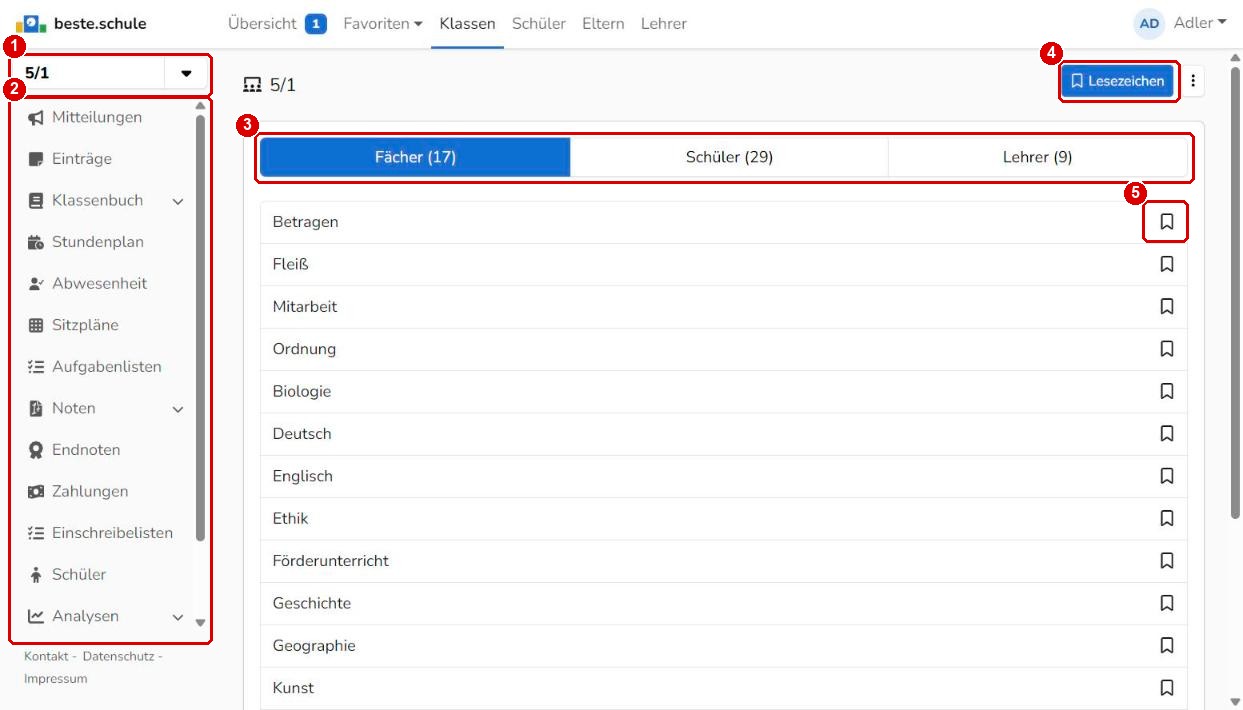Open the Impressum footer link
This screenshot has height=710, width=1243.
pyautogui.click(x=55, y=679)
